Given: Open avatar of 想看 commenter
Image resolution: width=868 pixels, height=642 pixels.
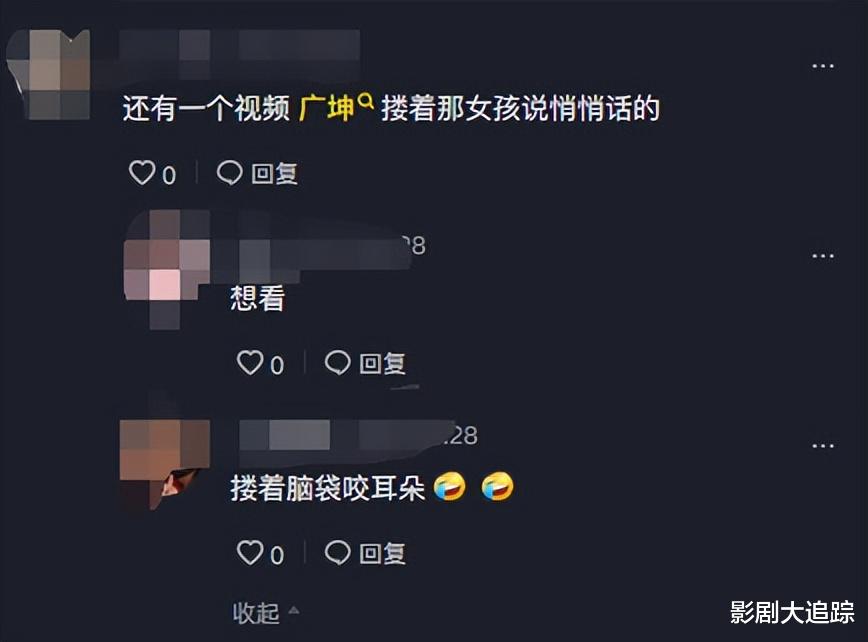Looking at the screenshot, I should pos(166,268).
